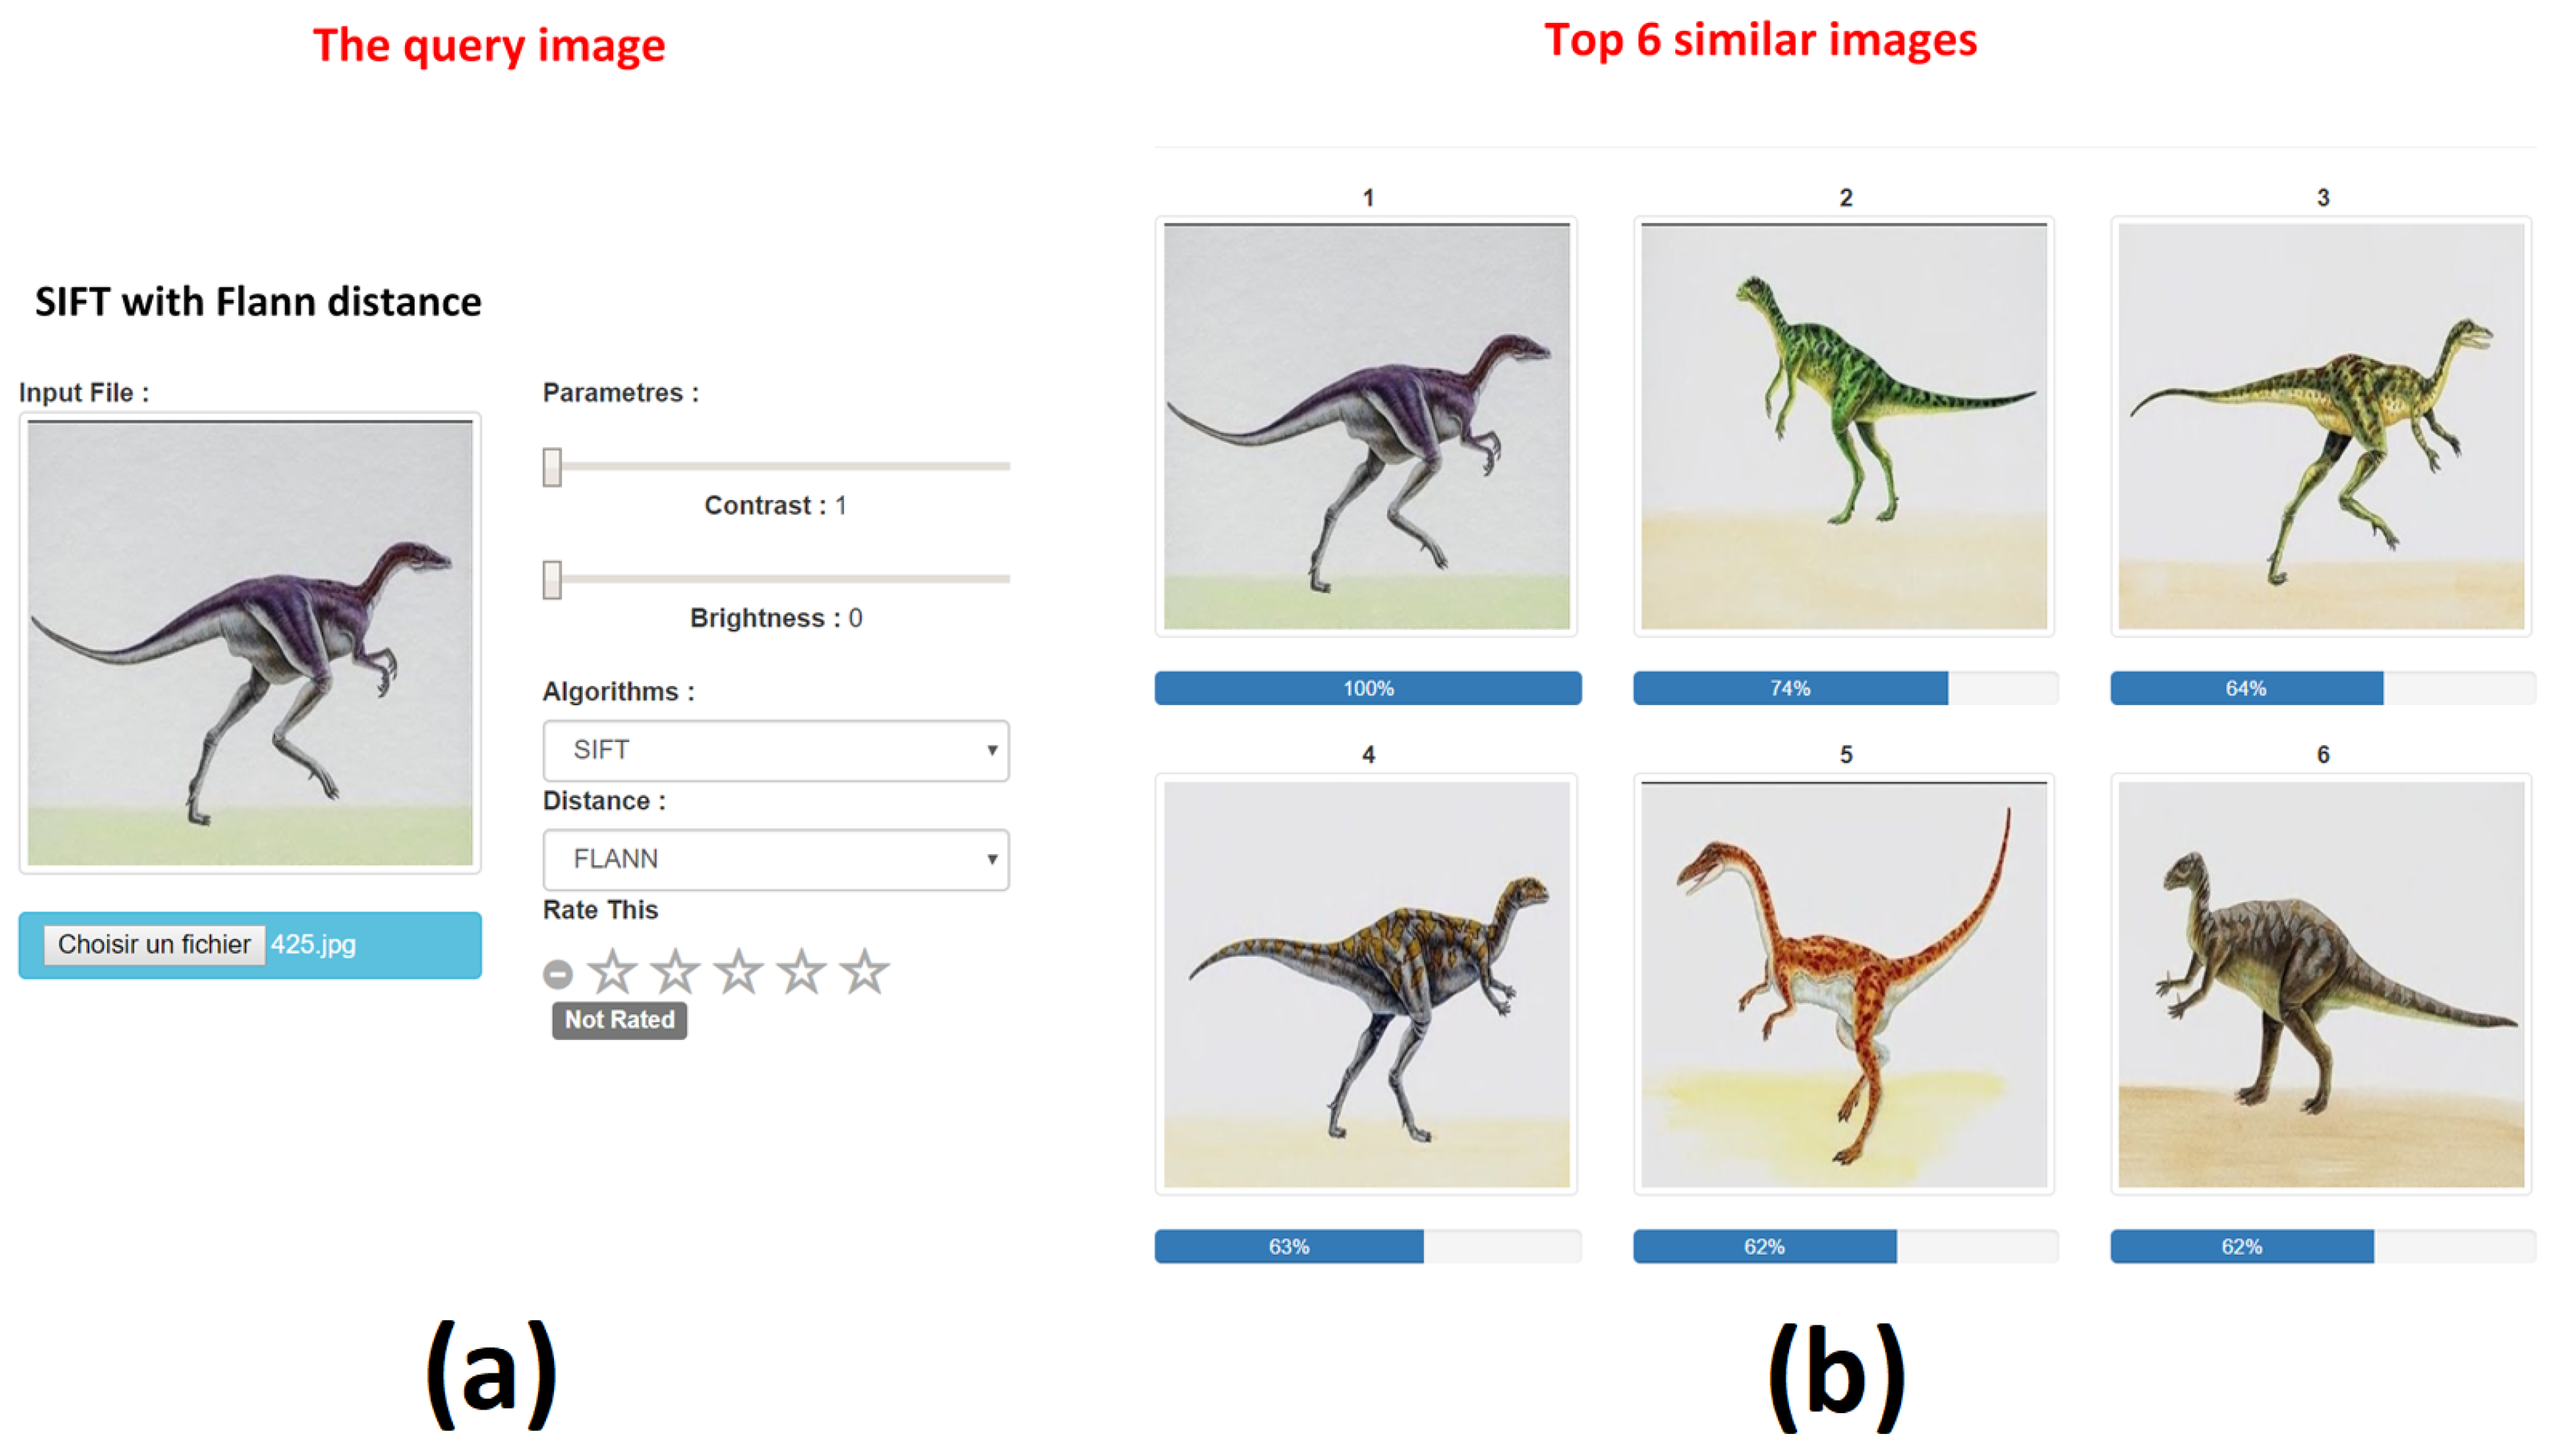The image size is (2557, 1456).
Task: Click the Brightness slider handle
Action: pyautogui.click(x=552, y=580)
